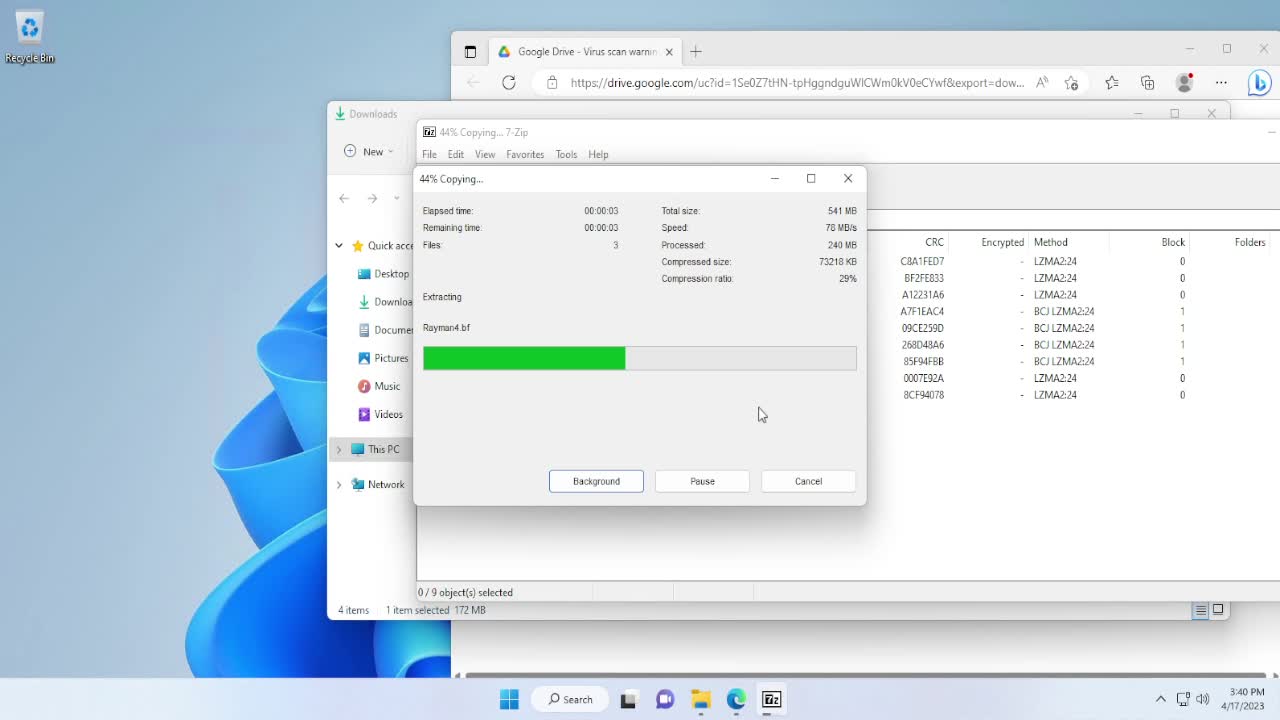Open the Favorites menu in 7-Zip
The image size is (1280, 720).
(x=525, y=154)
